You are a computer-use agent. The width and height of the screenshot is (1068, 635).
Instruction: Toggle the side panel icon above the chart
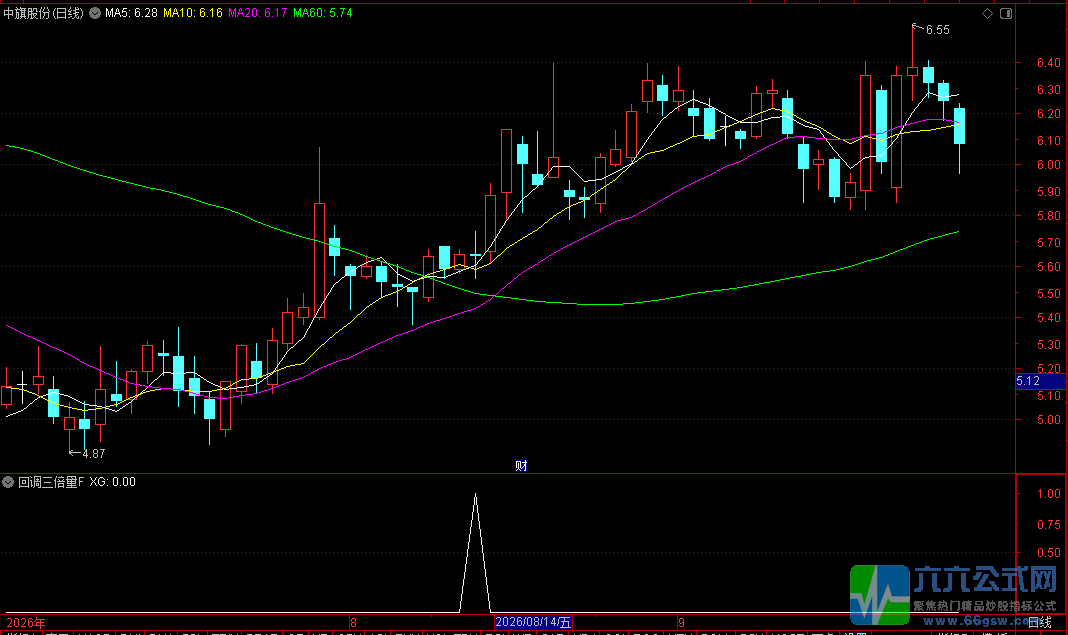pyautogui.click(x=1006, y=14)
